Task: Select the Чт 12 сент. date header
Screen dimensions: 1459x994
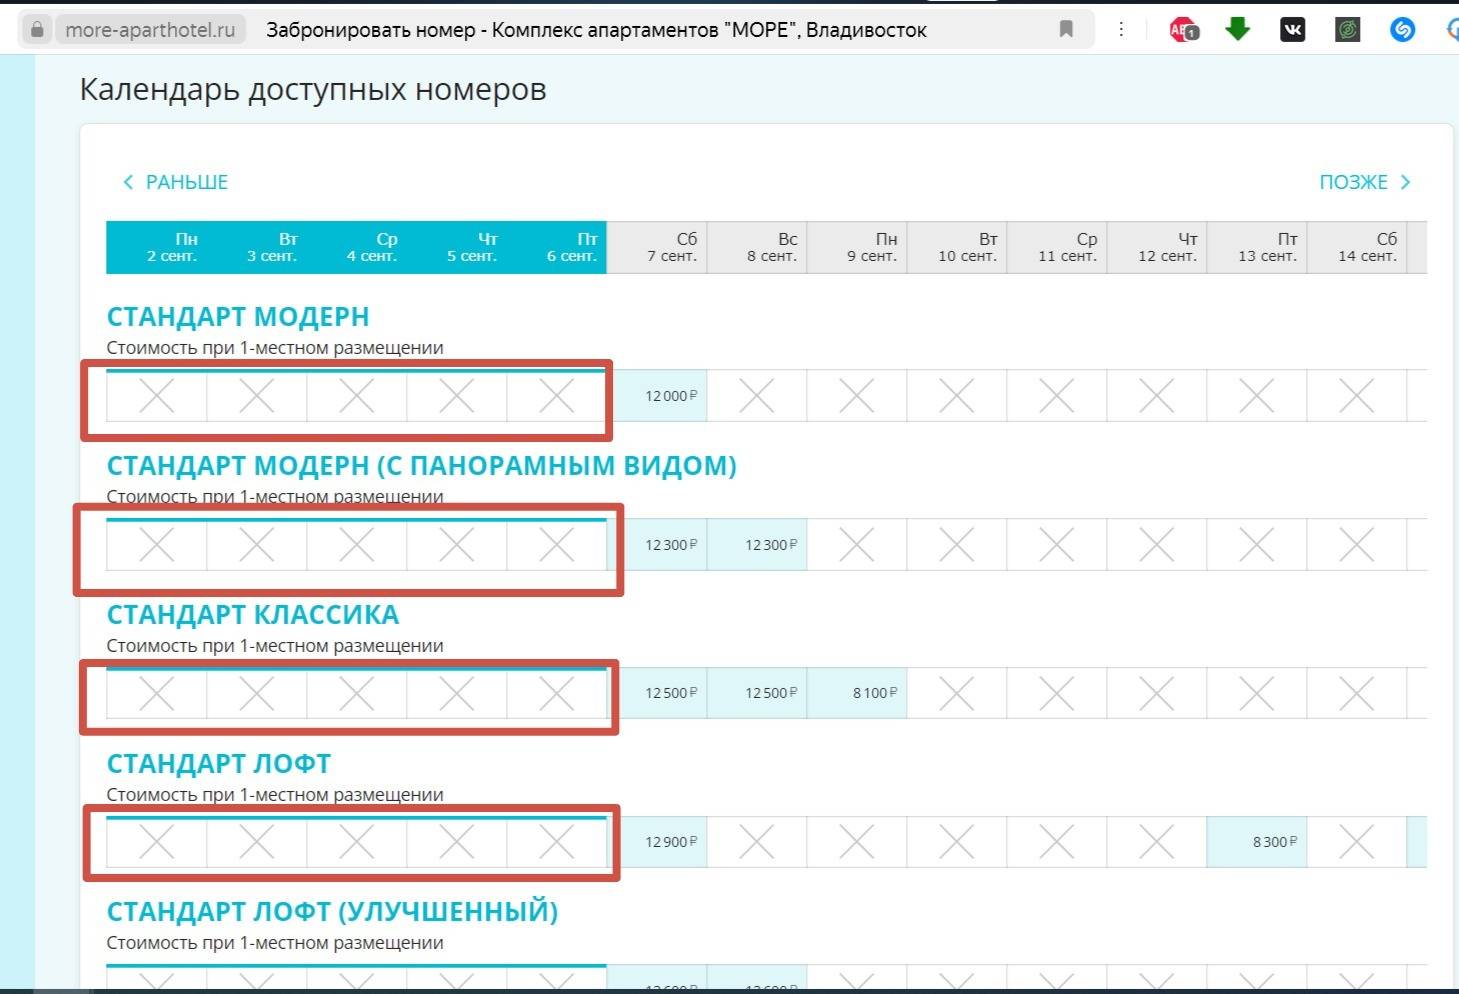Action: coord(1157,247)
